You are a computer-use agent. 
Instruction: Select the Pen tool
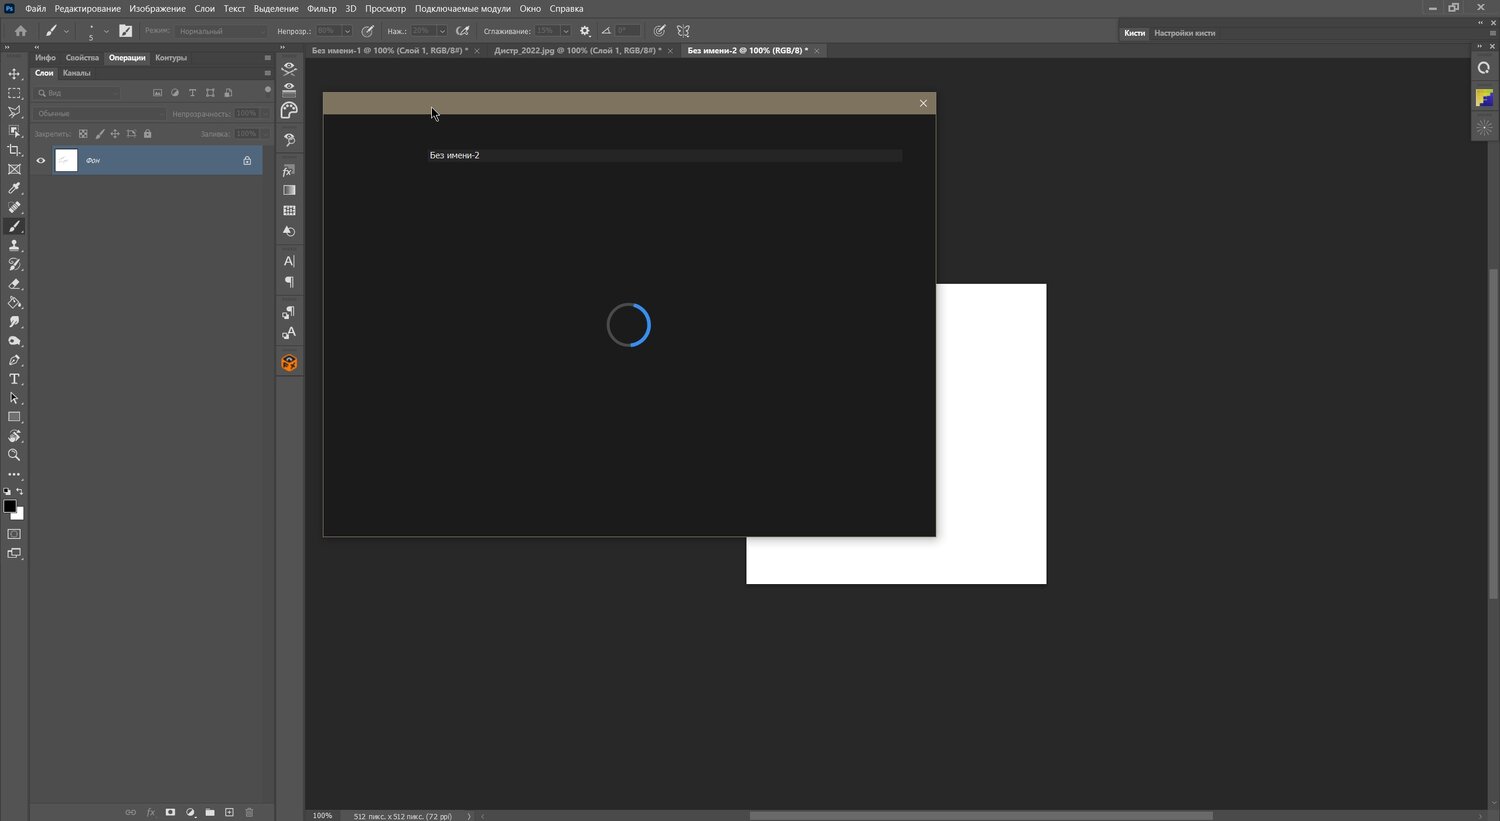click(14, 360)
